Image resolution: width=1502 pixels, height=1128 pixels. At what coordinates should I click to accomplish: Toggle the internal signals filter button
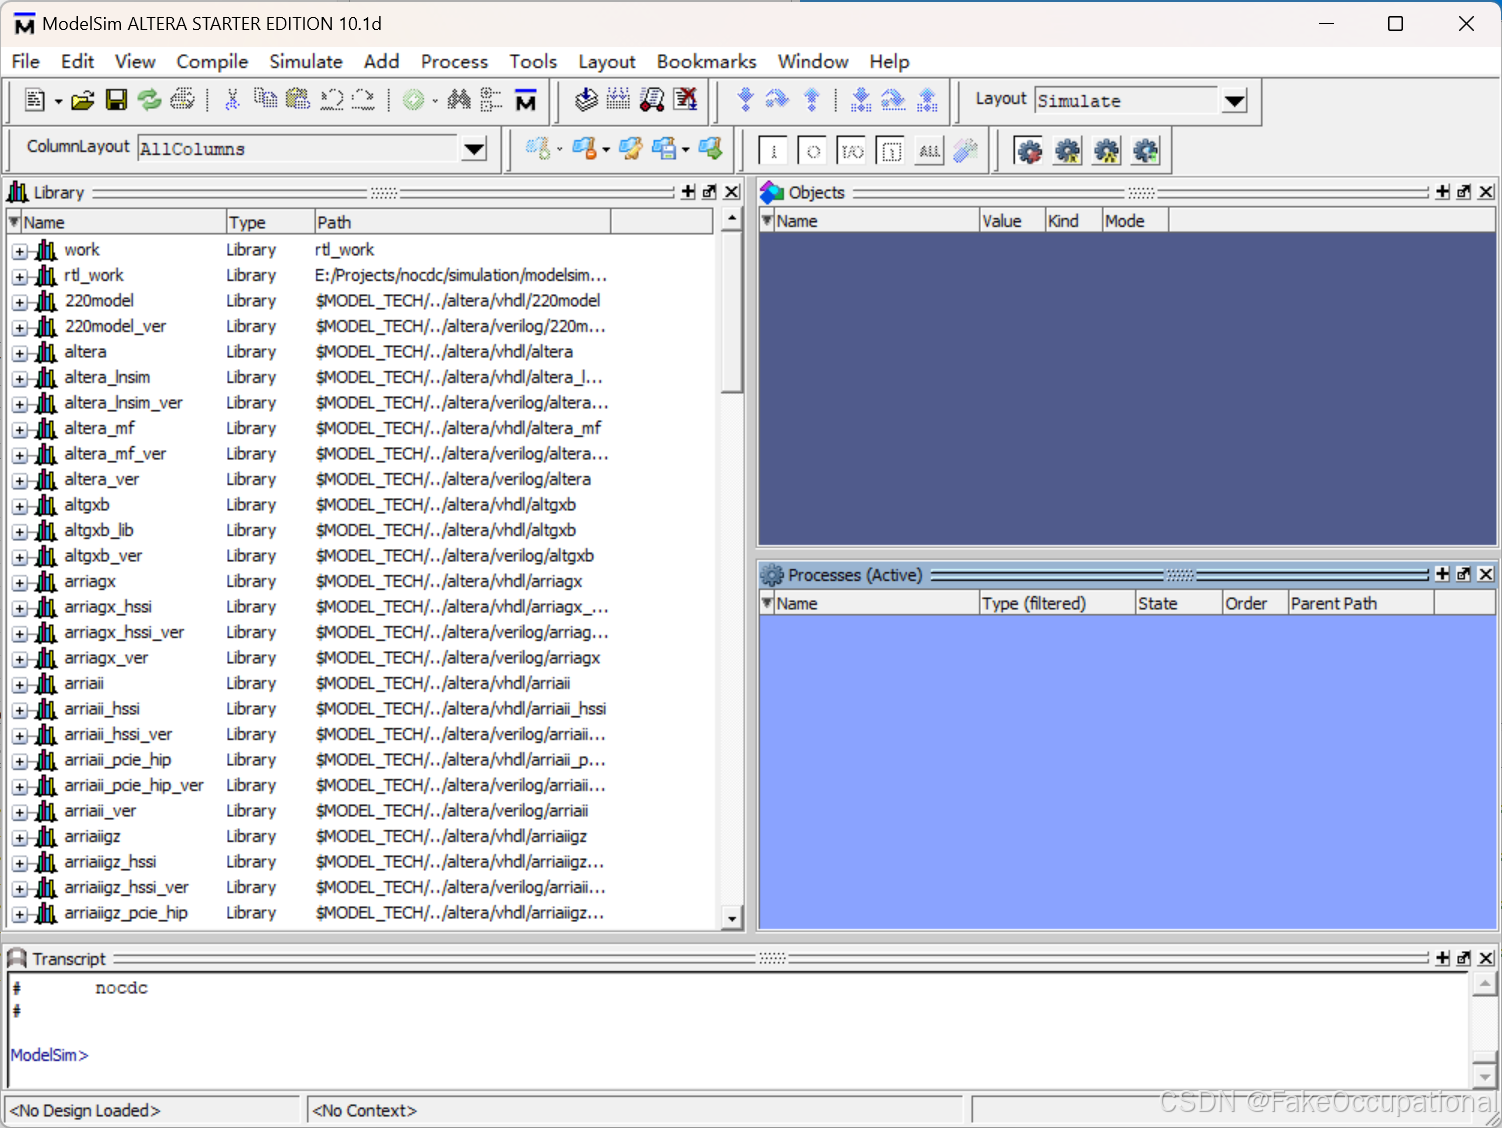(891, 151)
